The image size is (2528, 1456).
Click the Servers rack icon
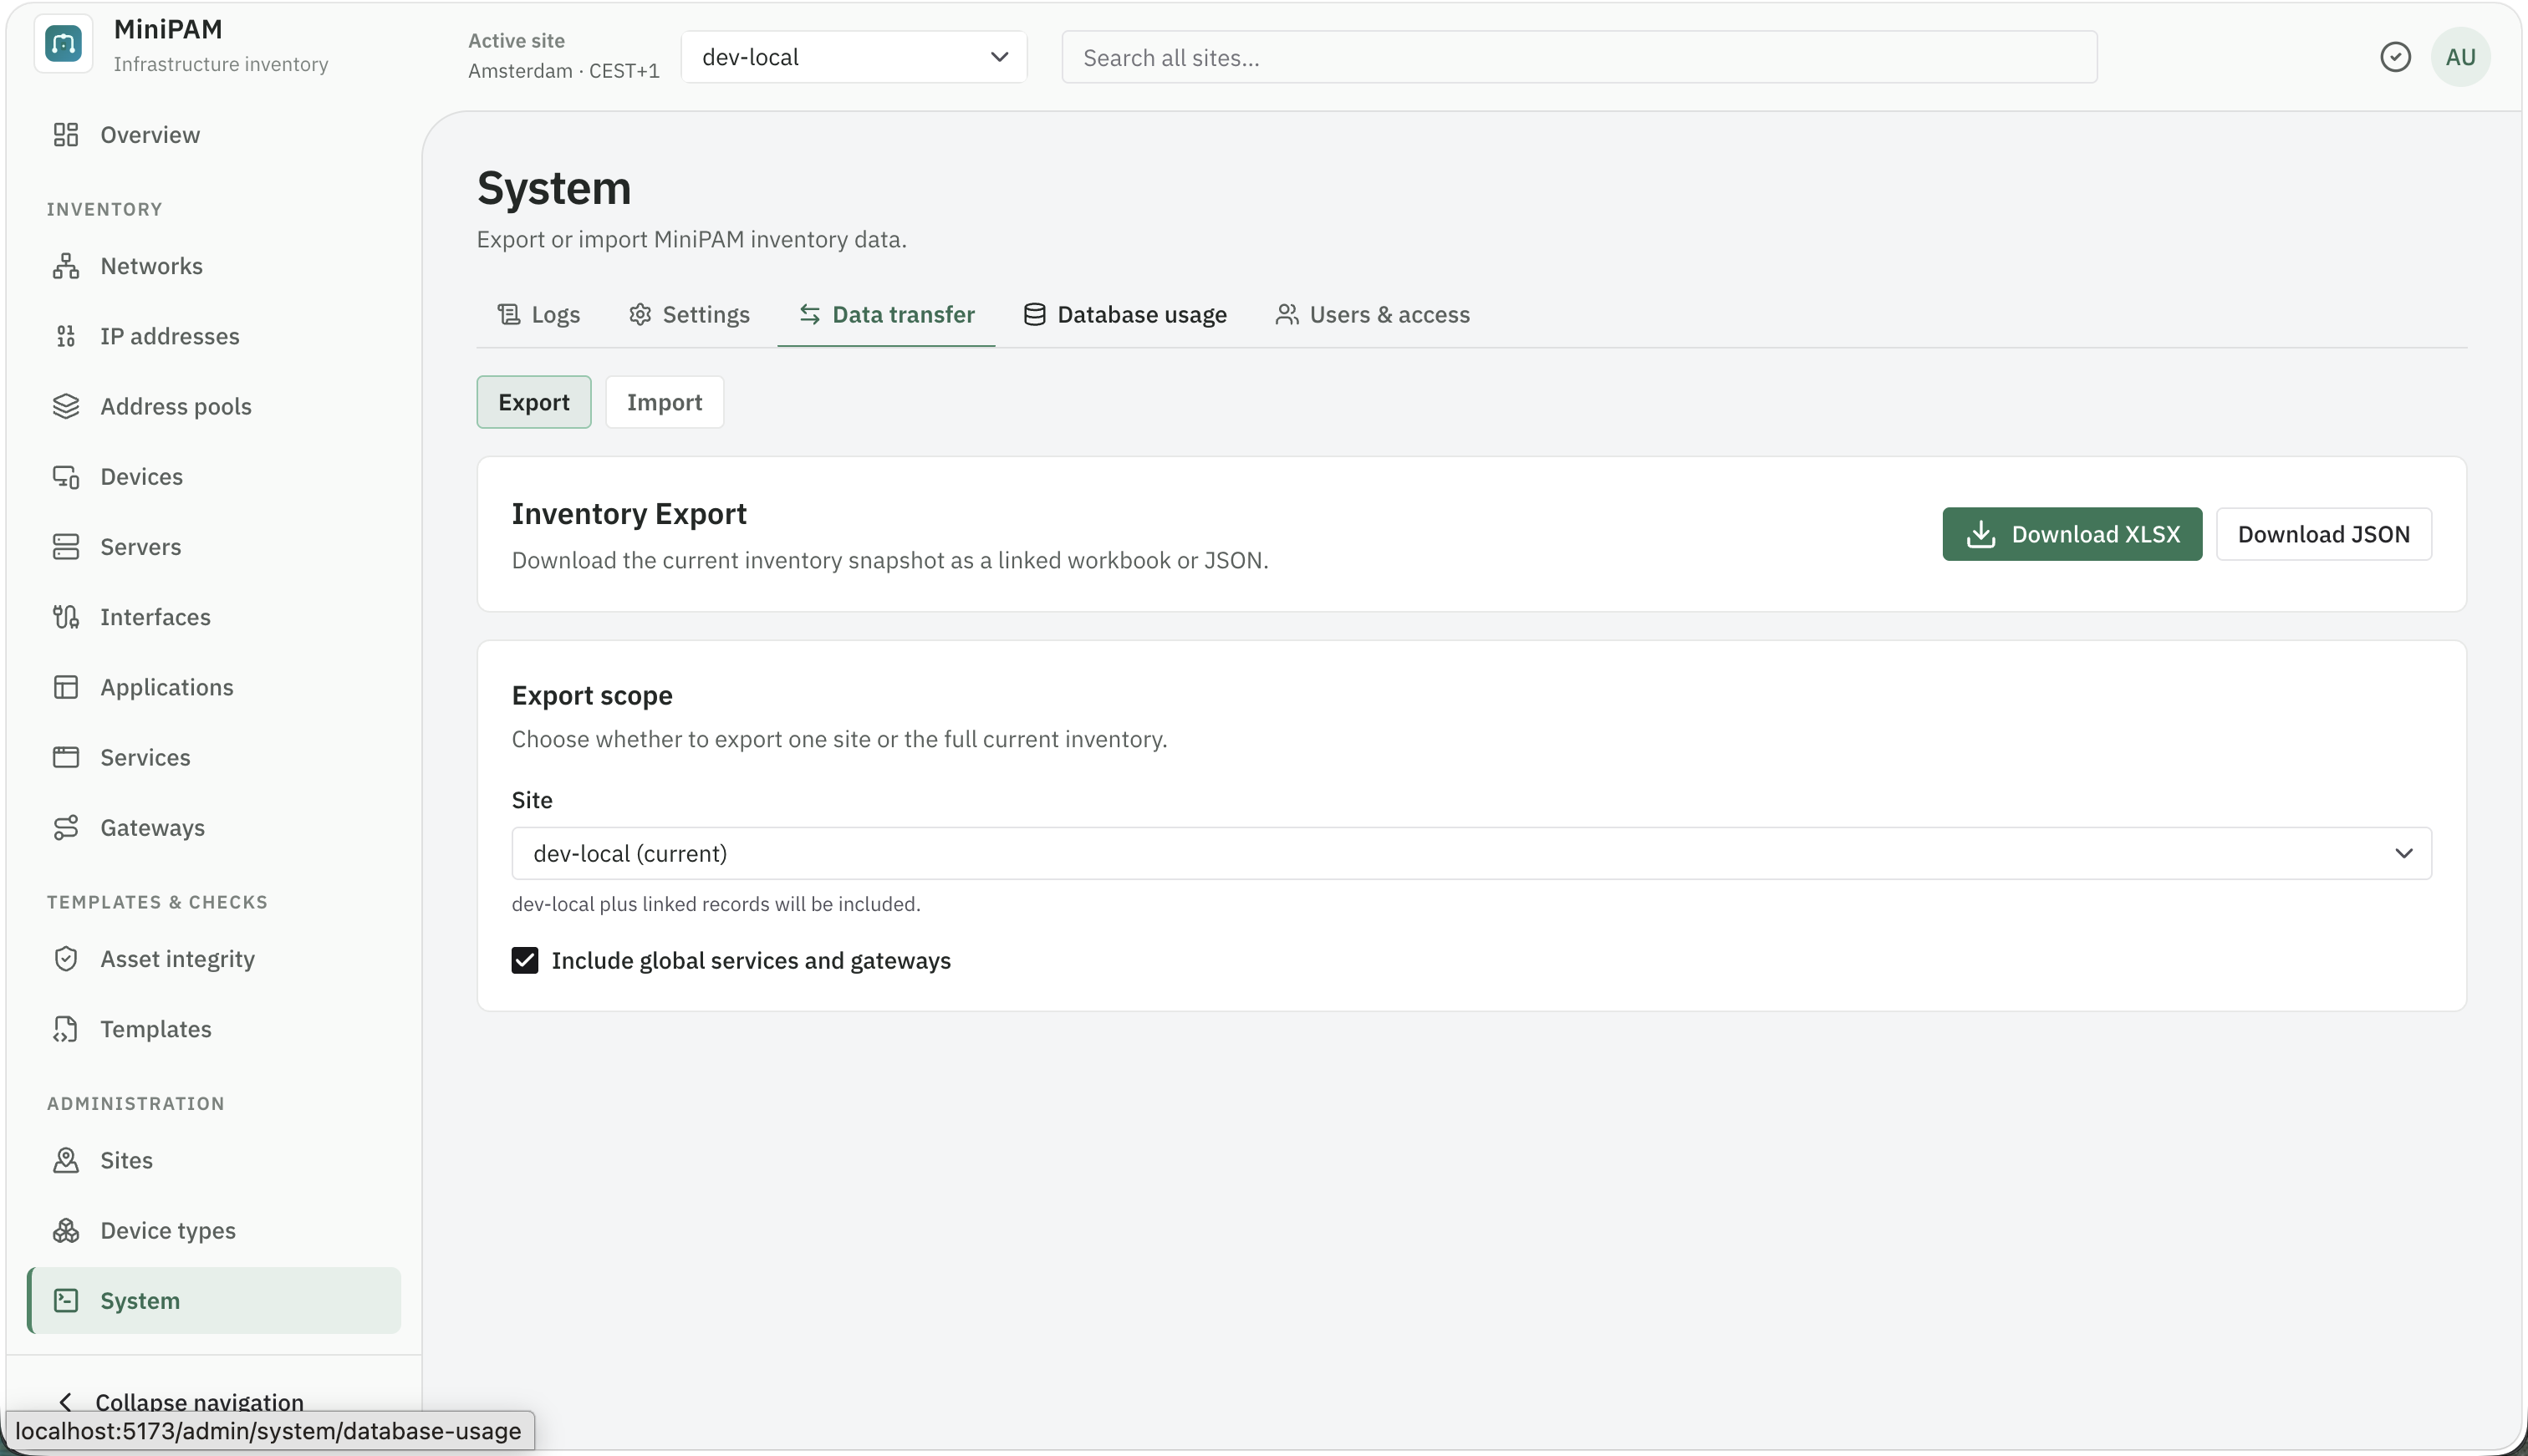66,547
